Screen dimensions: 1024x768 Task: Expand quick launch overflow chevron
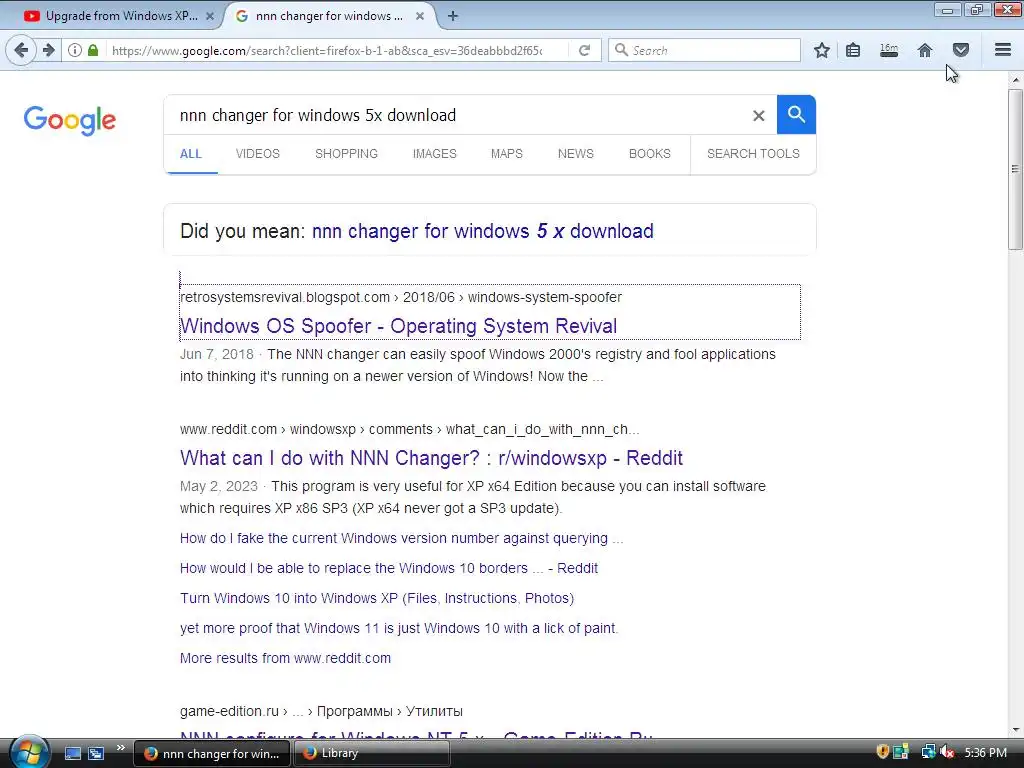[120, 748]
